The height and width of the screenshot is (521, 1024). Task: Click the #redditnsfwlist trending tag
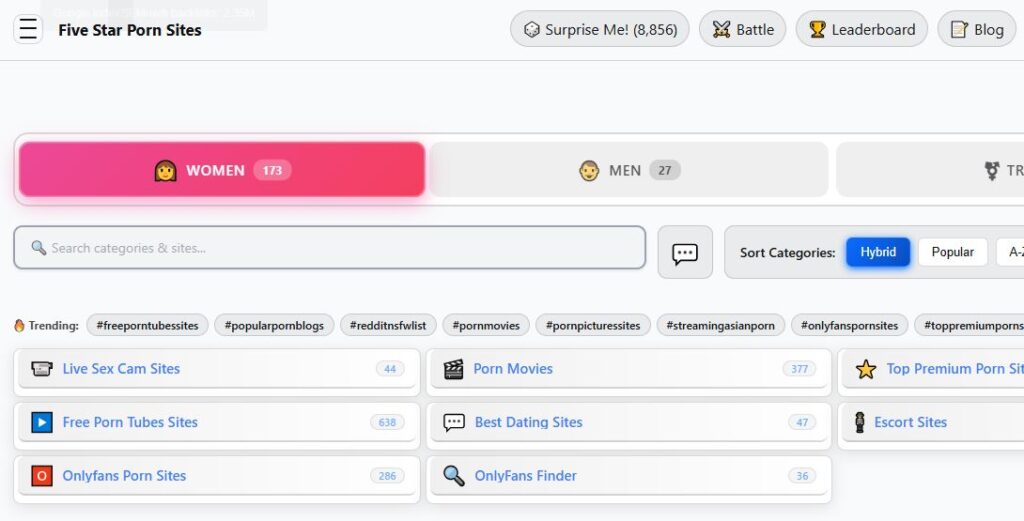click(x=388, y=325)
